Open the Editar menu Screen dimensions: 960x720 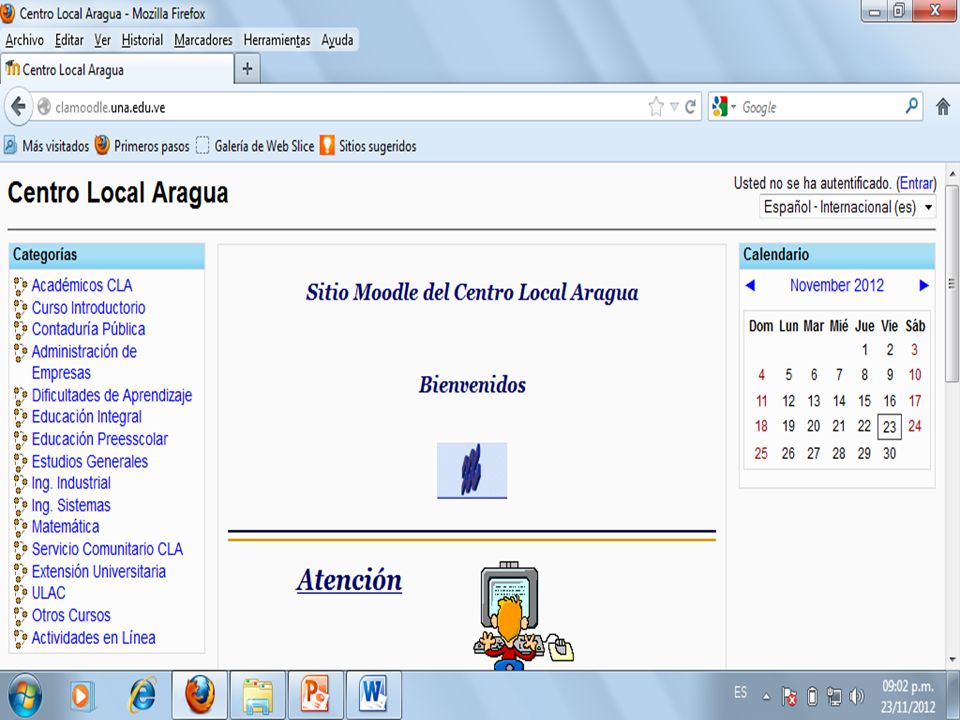tap(69, 40)
